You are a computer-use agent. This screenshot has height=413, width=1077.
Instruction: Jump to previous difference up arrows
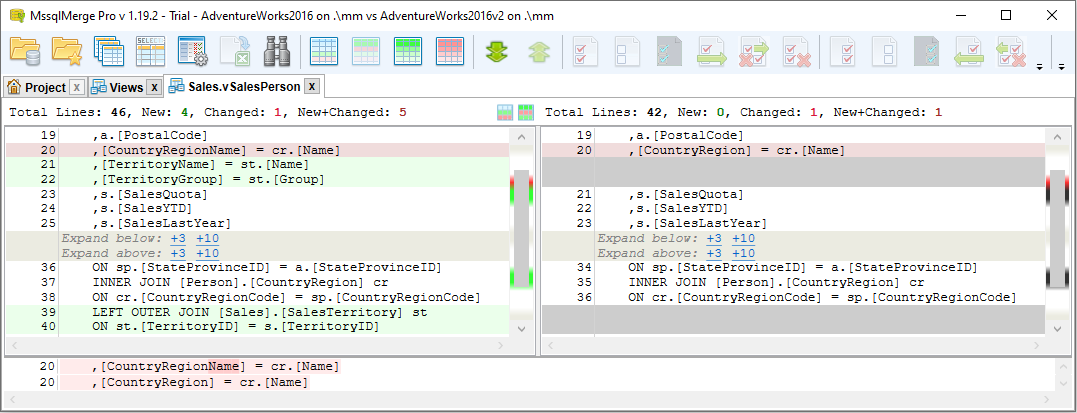[539, 52]
